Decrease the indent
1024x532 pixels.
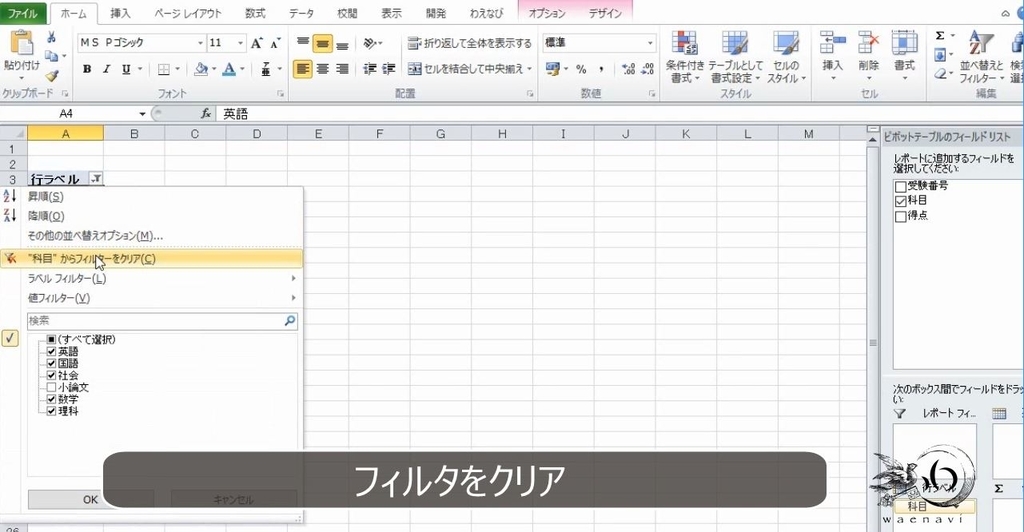[370, 69]
